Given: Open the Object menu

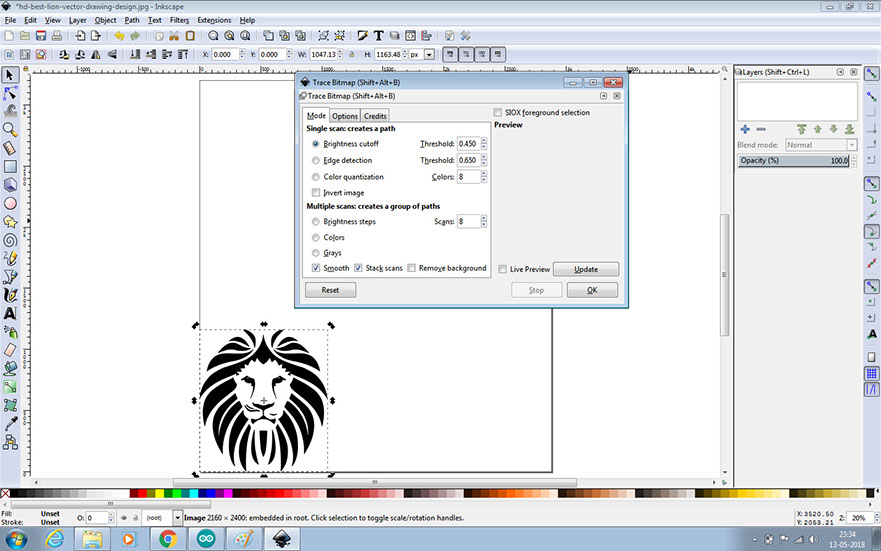Looking at the screenshot, I should (x=105, y=20).
